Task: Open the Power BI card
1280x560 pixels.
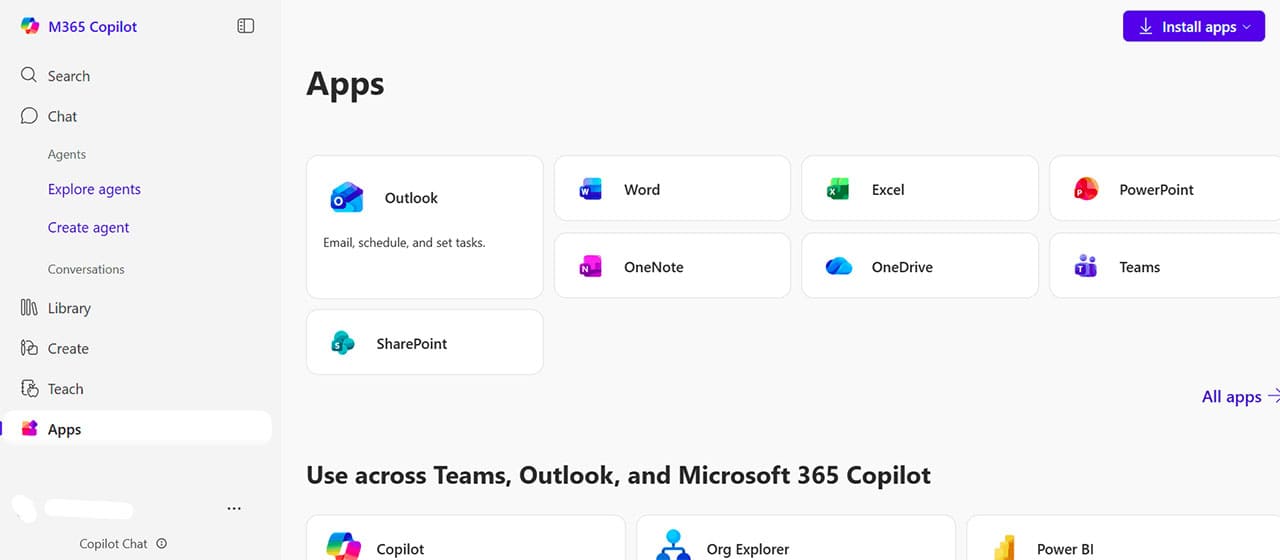Action: pyautogui.click(x=1123, y=538)
